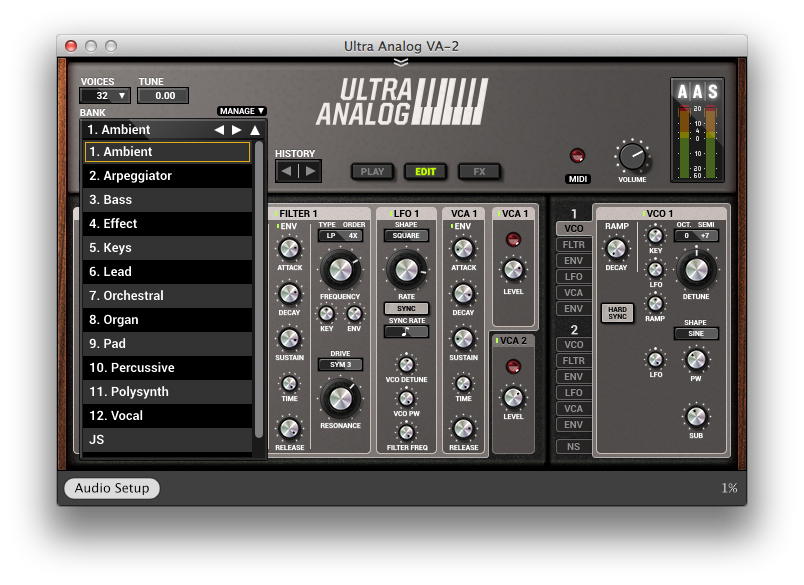Click the Filter 1 Frequency knob
804x585 pixels.
click(340, 270)
